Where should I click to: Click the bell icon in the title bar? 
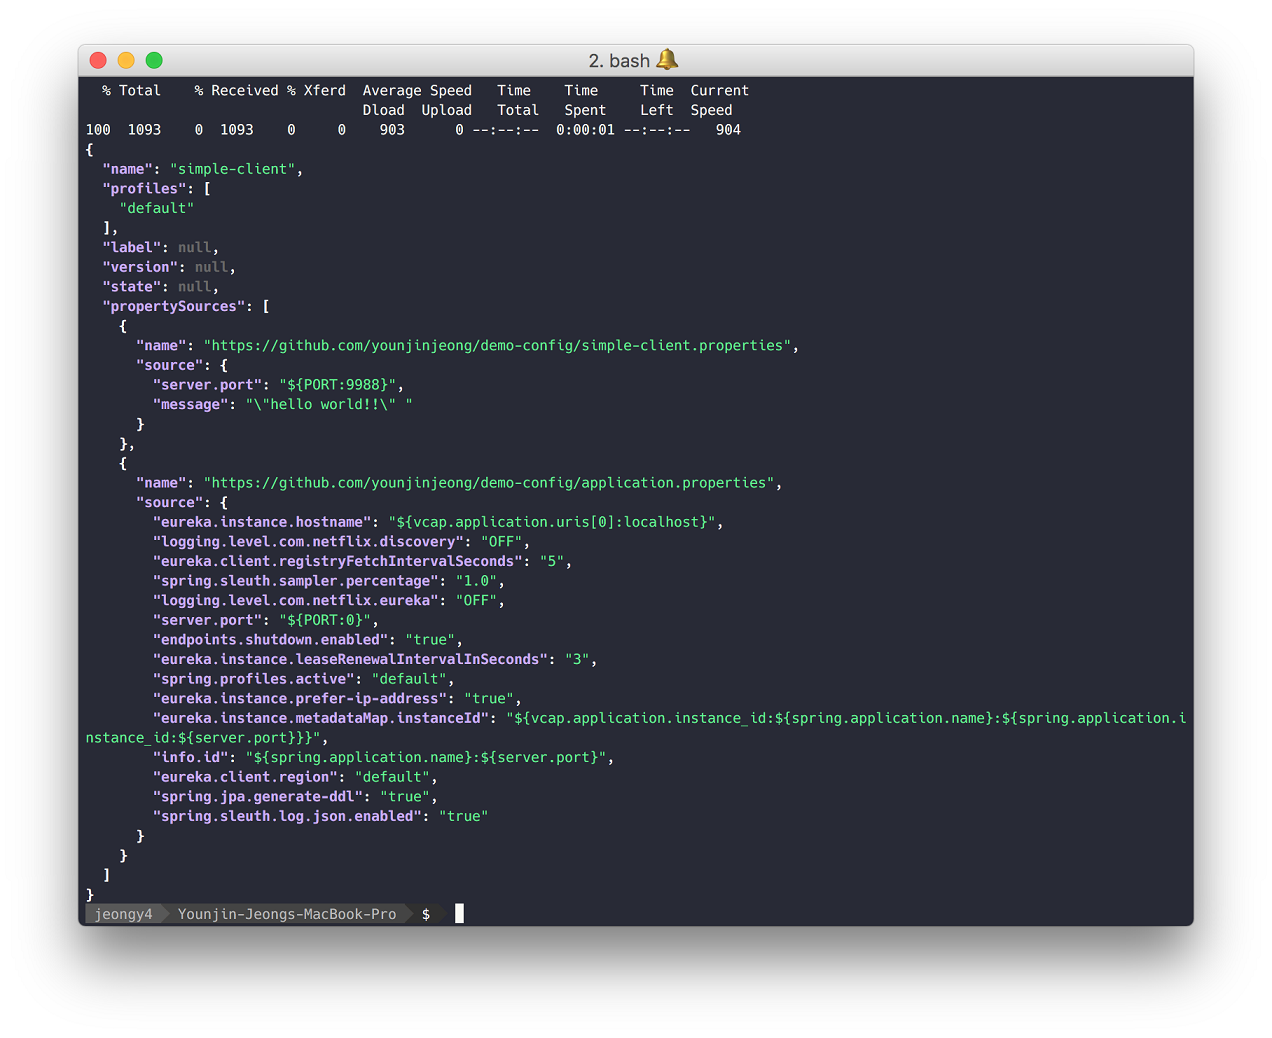click(x=667, y=60)
